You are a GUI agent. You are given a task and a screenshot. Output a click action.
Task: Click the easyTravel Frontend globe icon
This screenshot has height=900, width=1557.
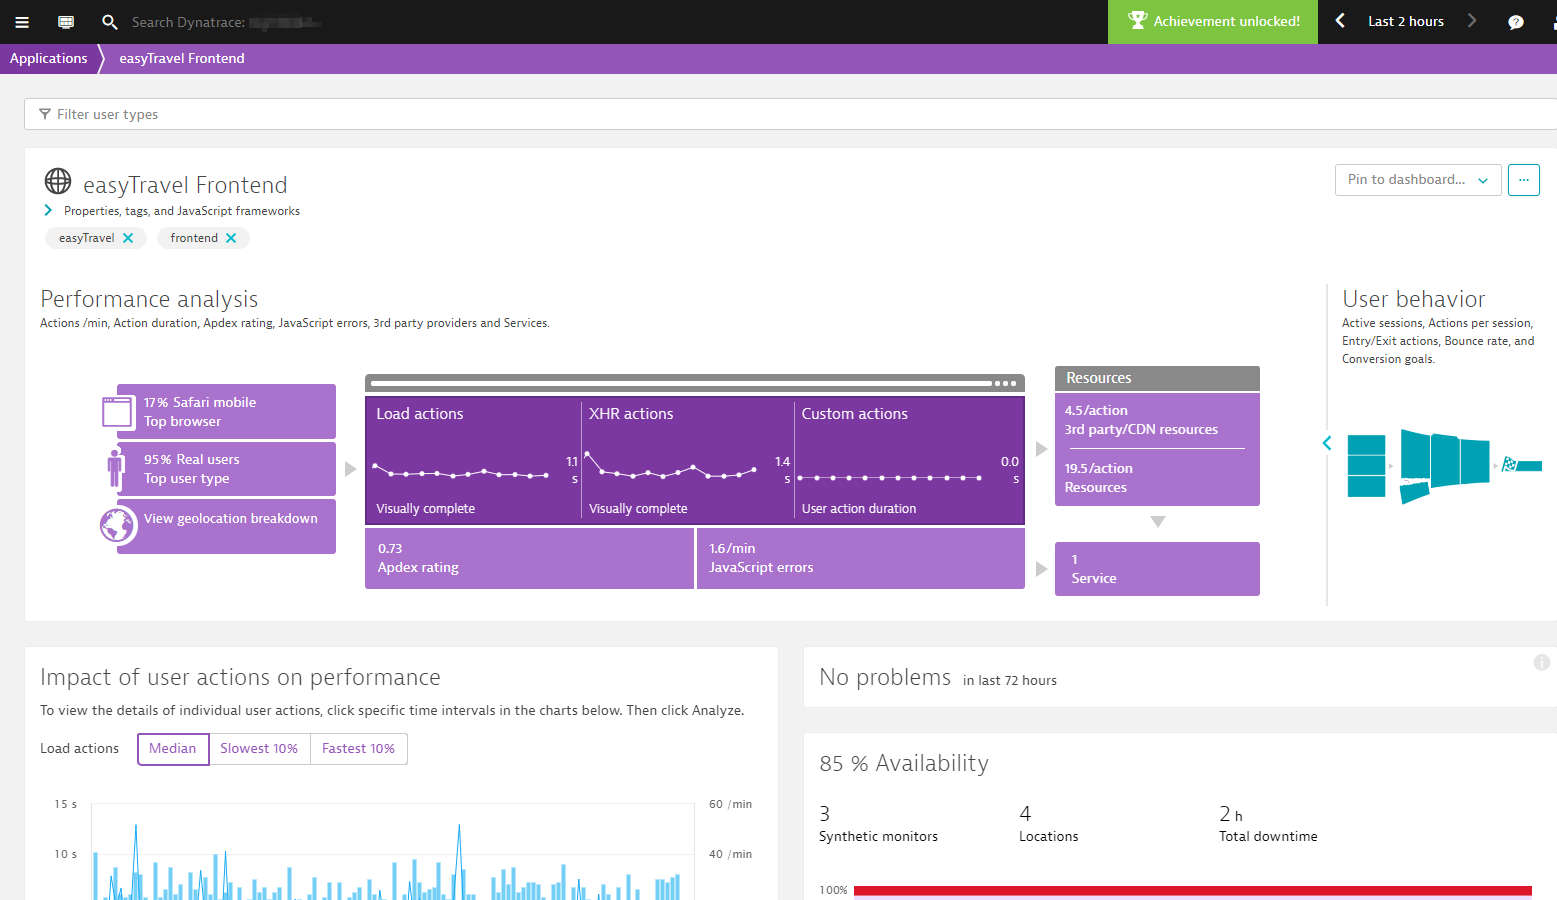coord(58,181)
